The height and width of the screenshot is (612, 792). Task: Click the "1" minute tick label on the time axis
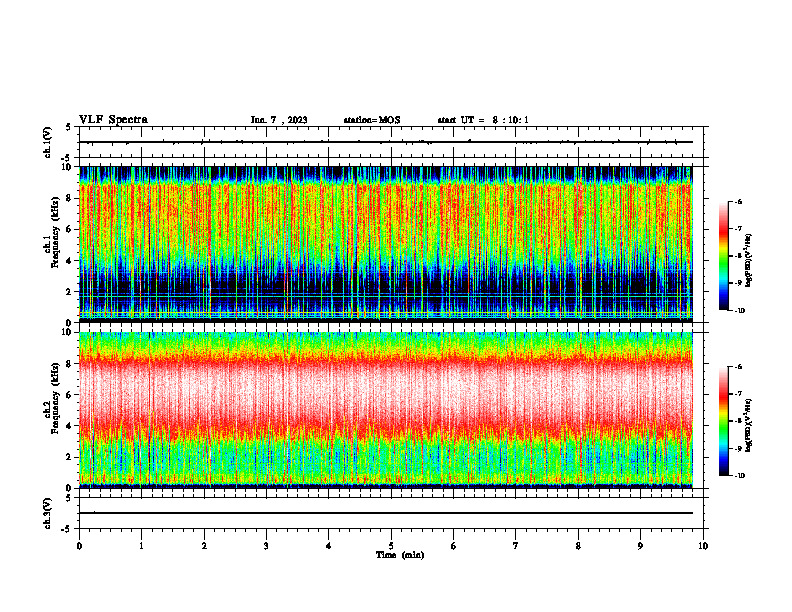pyautogui.click(x=141, y=546)
